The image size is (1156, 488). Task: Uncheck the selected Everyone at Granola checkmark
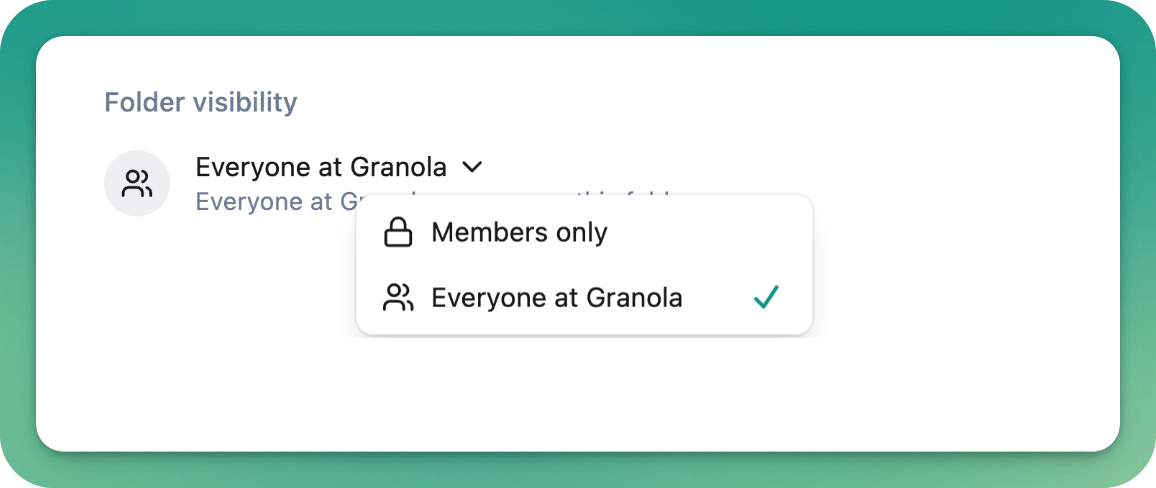pos(767,297)
